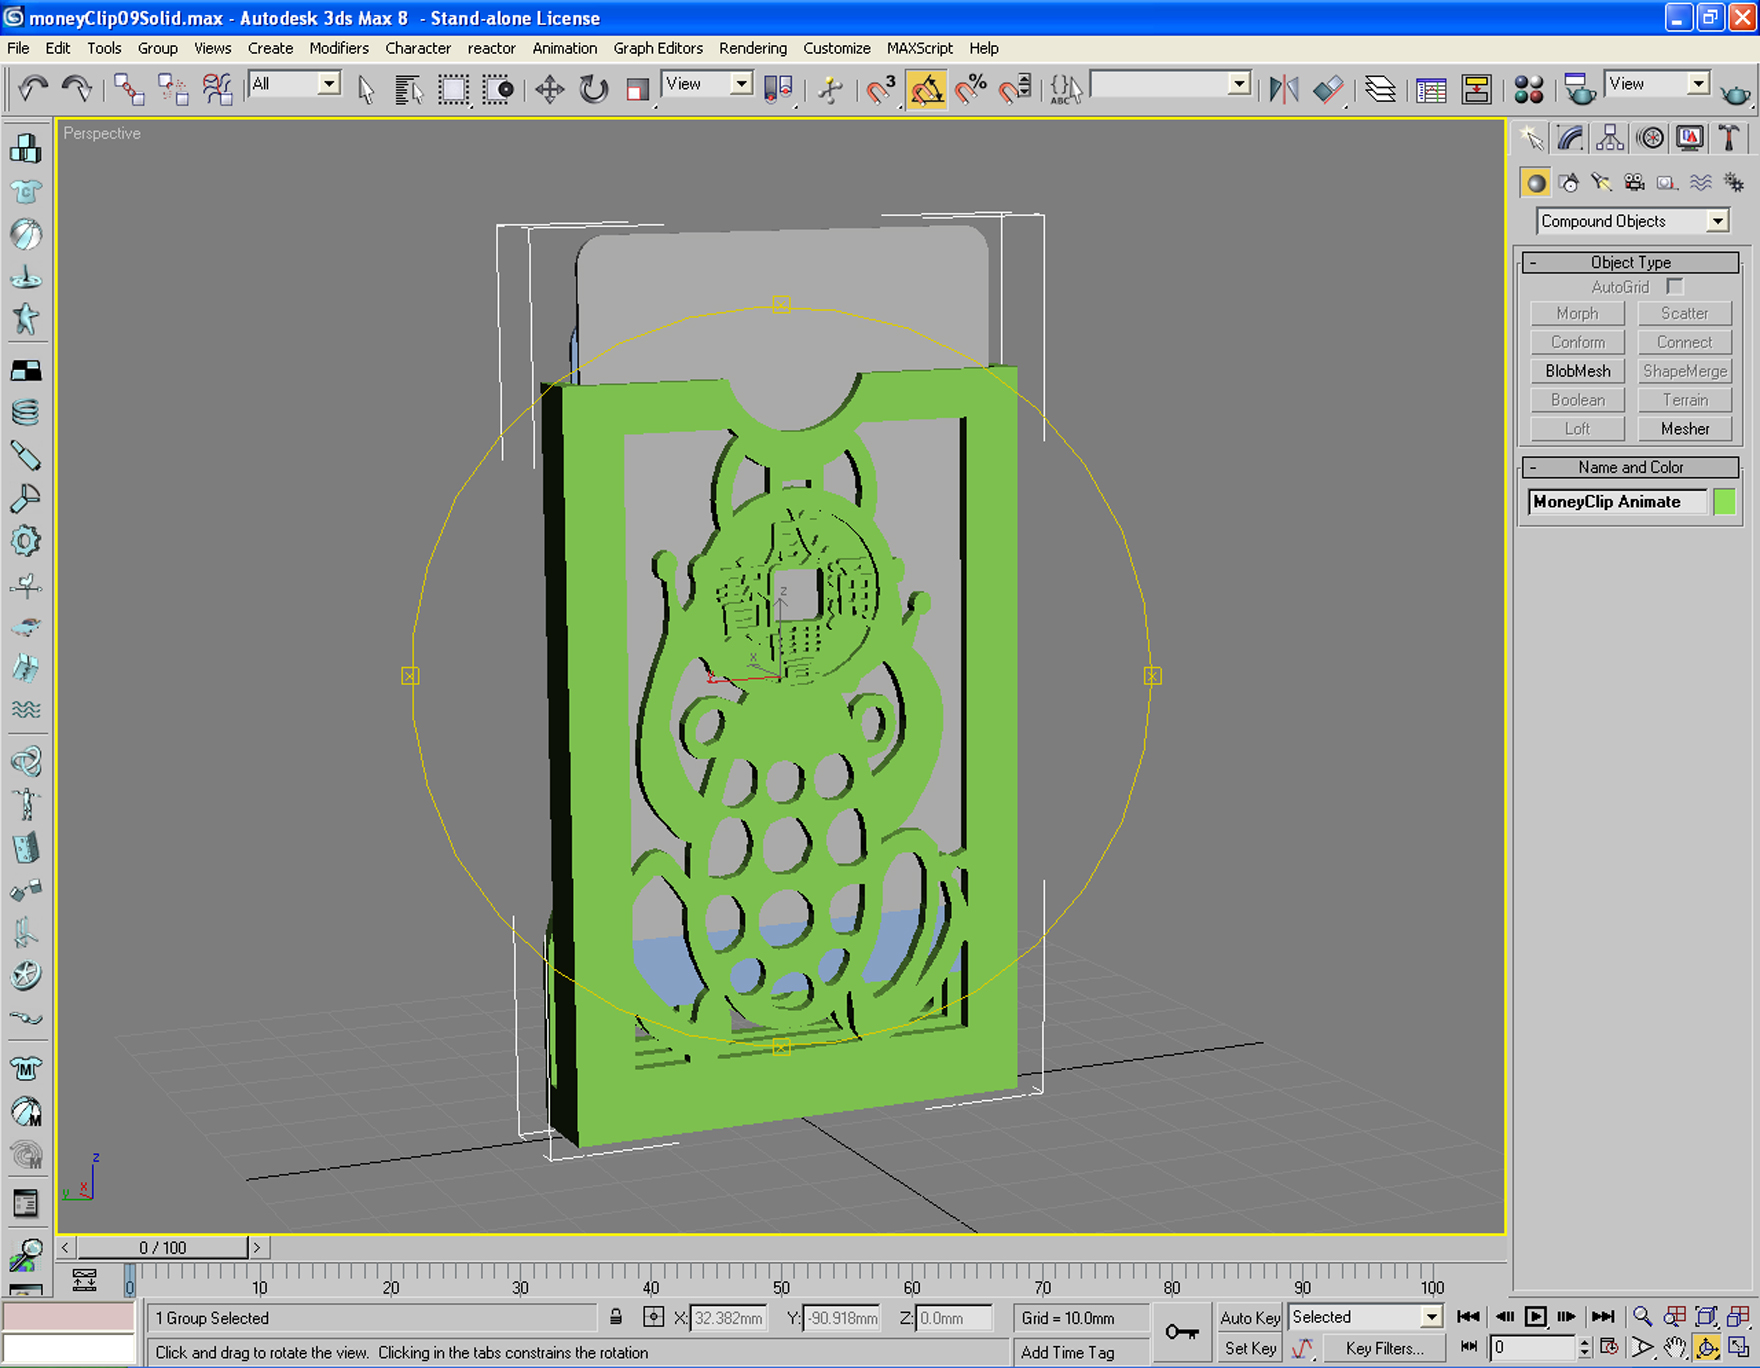Open the Material Editor spheres icon
This screenshot has width=1760, height=1368.
[x=1528, y=90]
